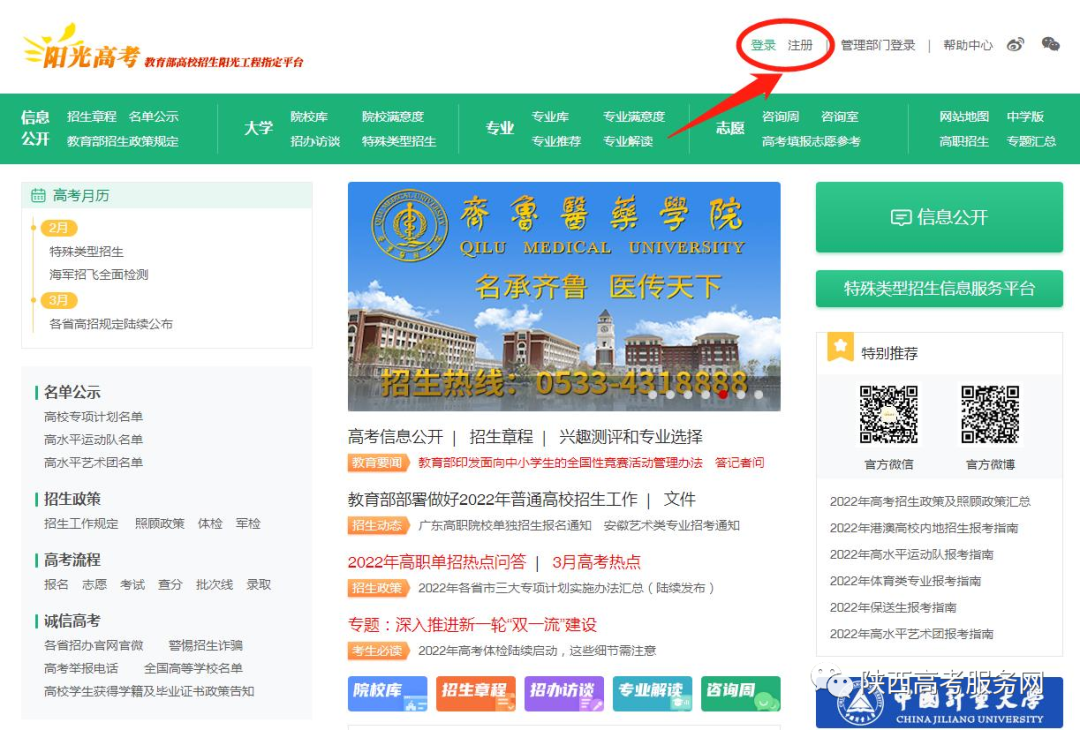The height and width of the screenshot is (730, 1080).
Task: Open 3月高考热点 headline
Action: click(x=596, y=562)
